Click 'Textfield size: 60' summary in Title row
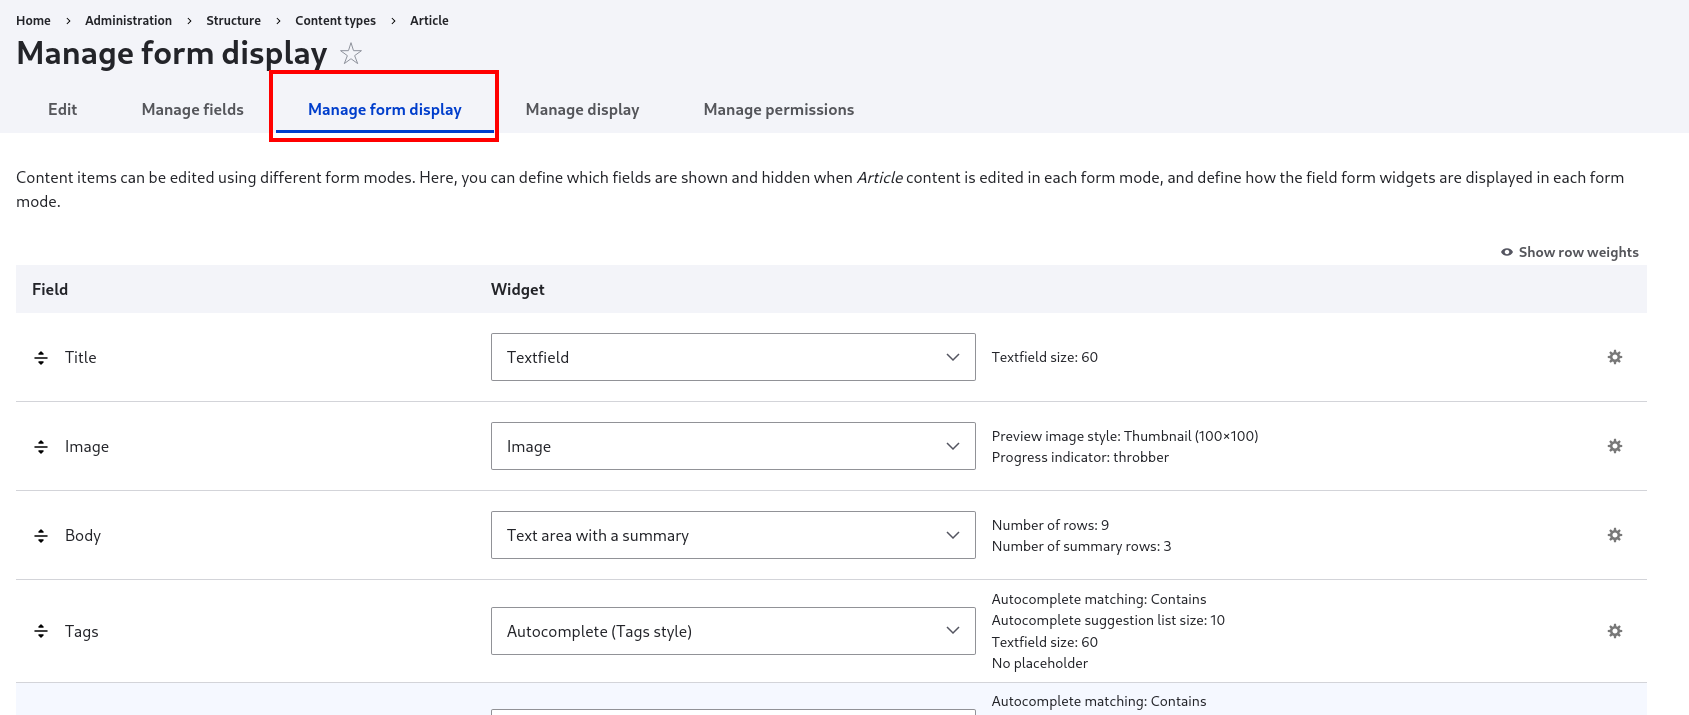1689x715 pixels. pos(1044,357)
